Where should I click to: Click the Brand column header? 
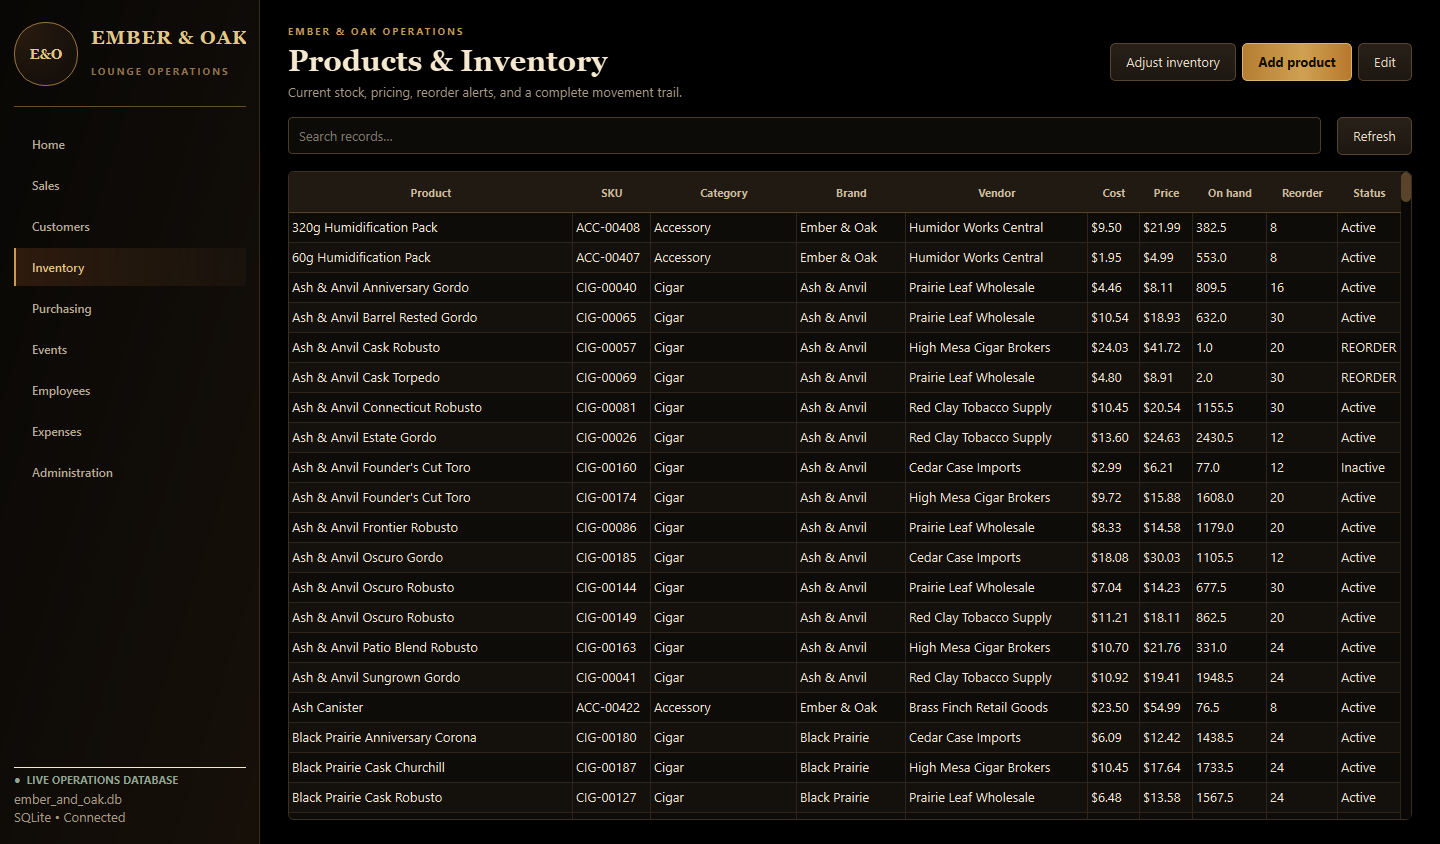click(851, 193)
